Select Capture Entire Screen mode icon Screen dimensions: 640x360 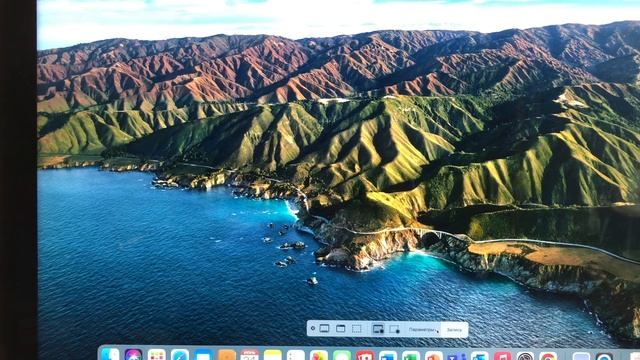coord(324,329)
